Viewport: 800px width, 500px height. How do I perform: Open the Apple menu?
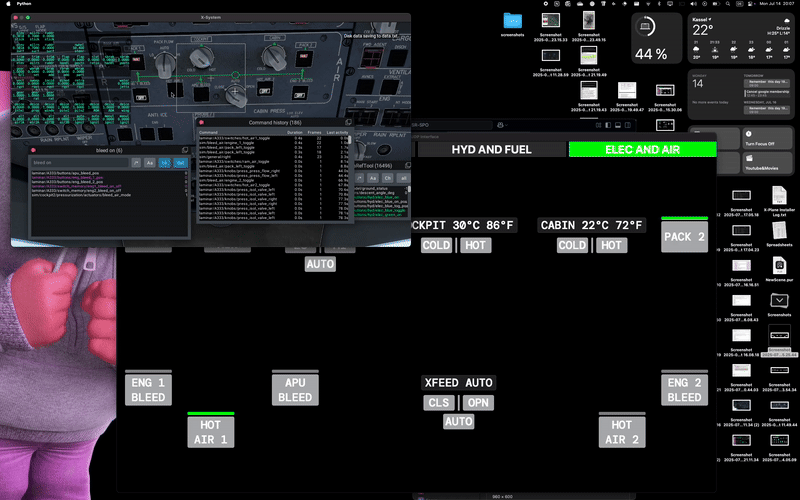8,4
